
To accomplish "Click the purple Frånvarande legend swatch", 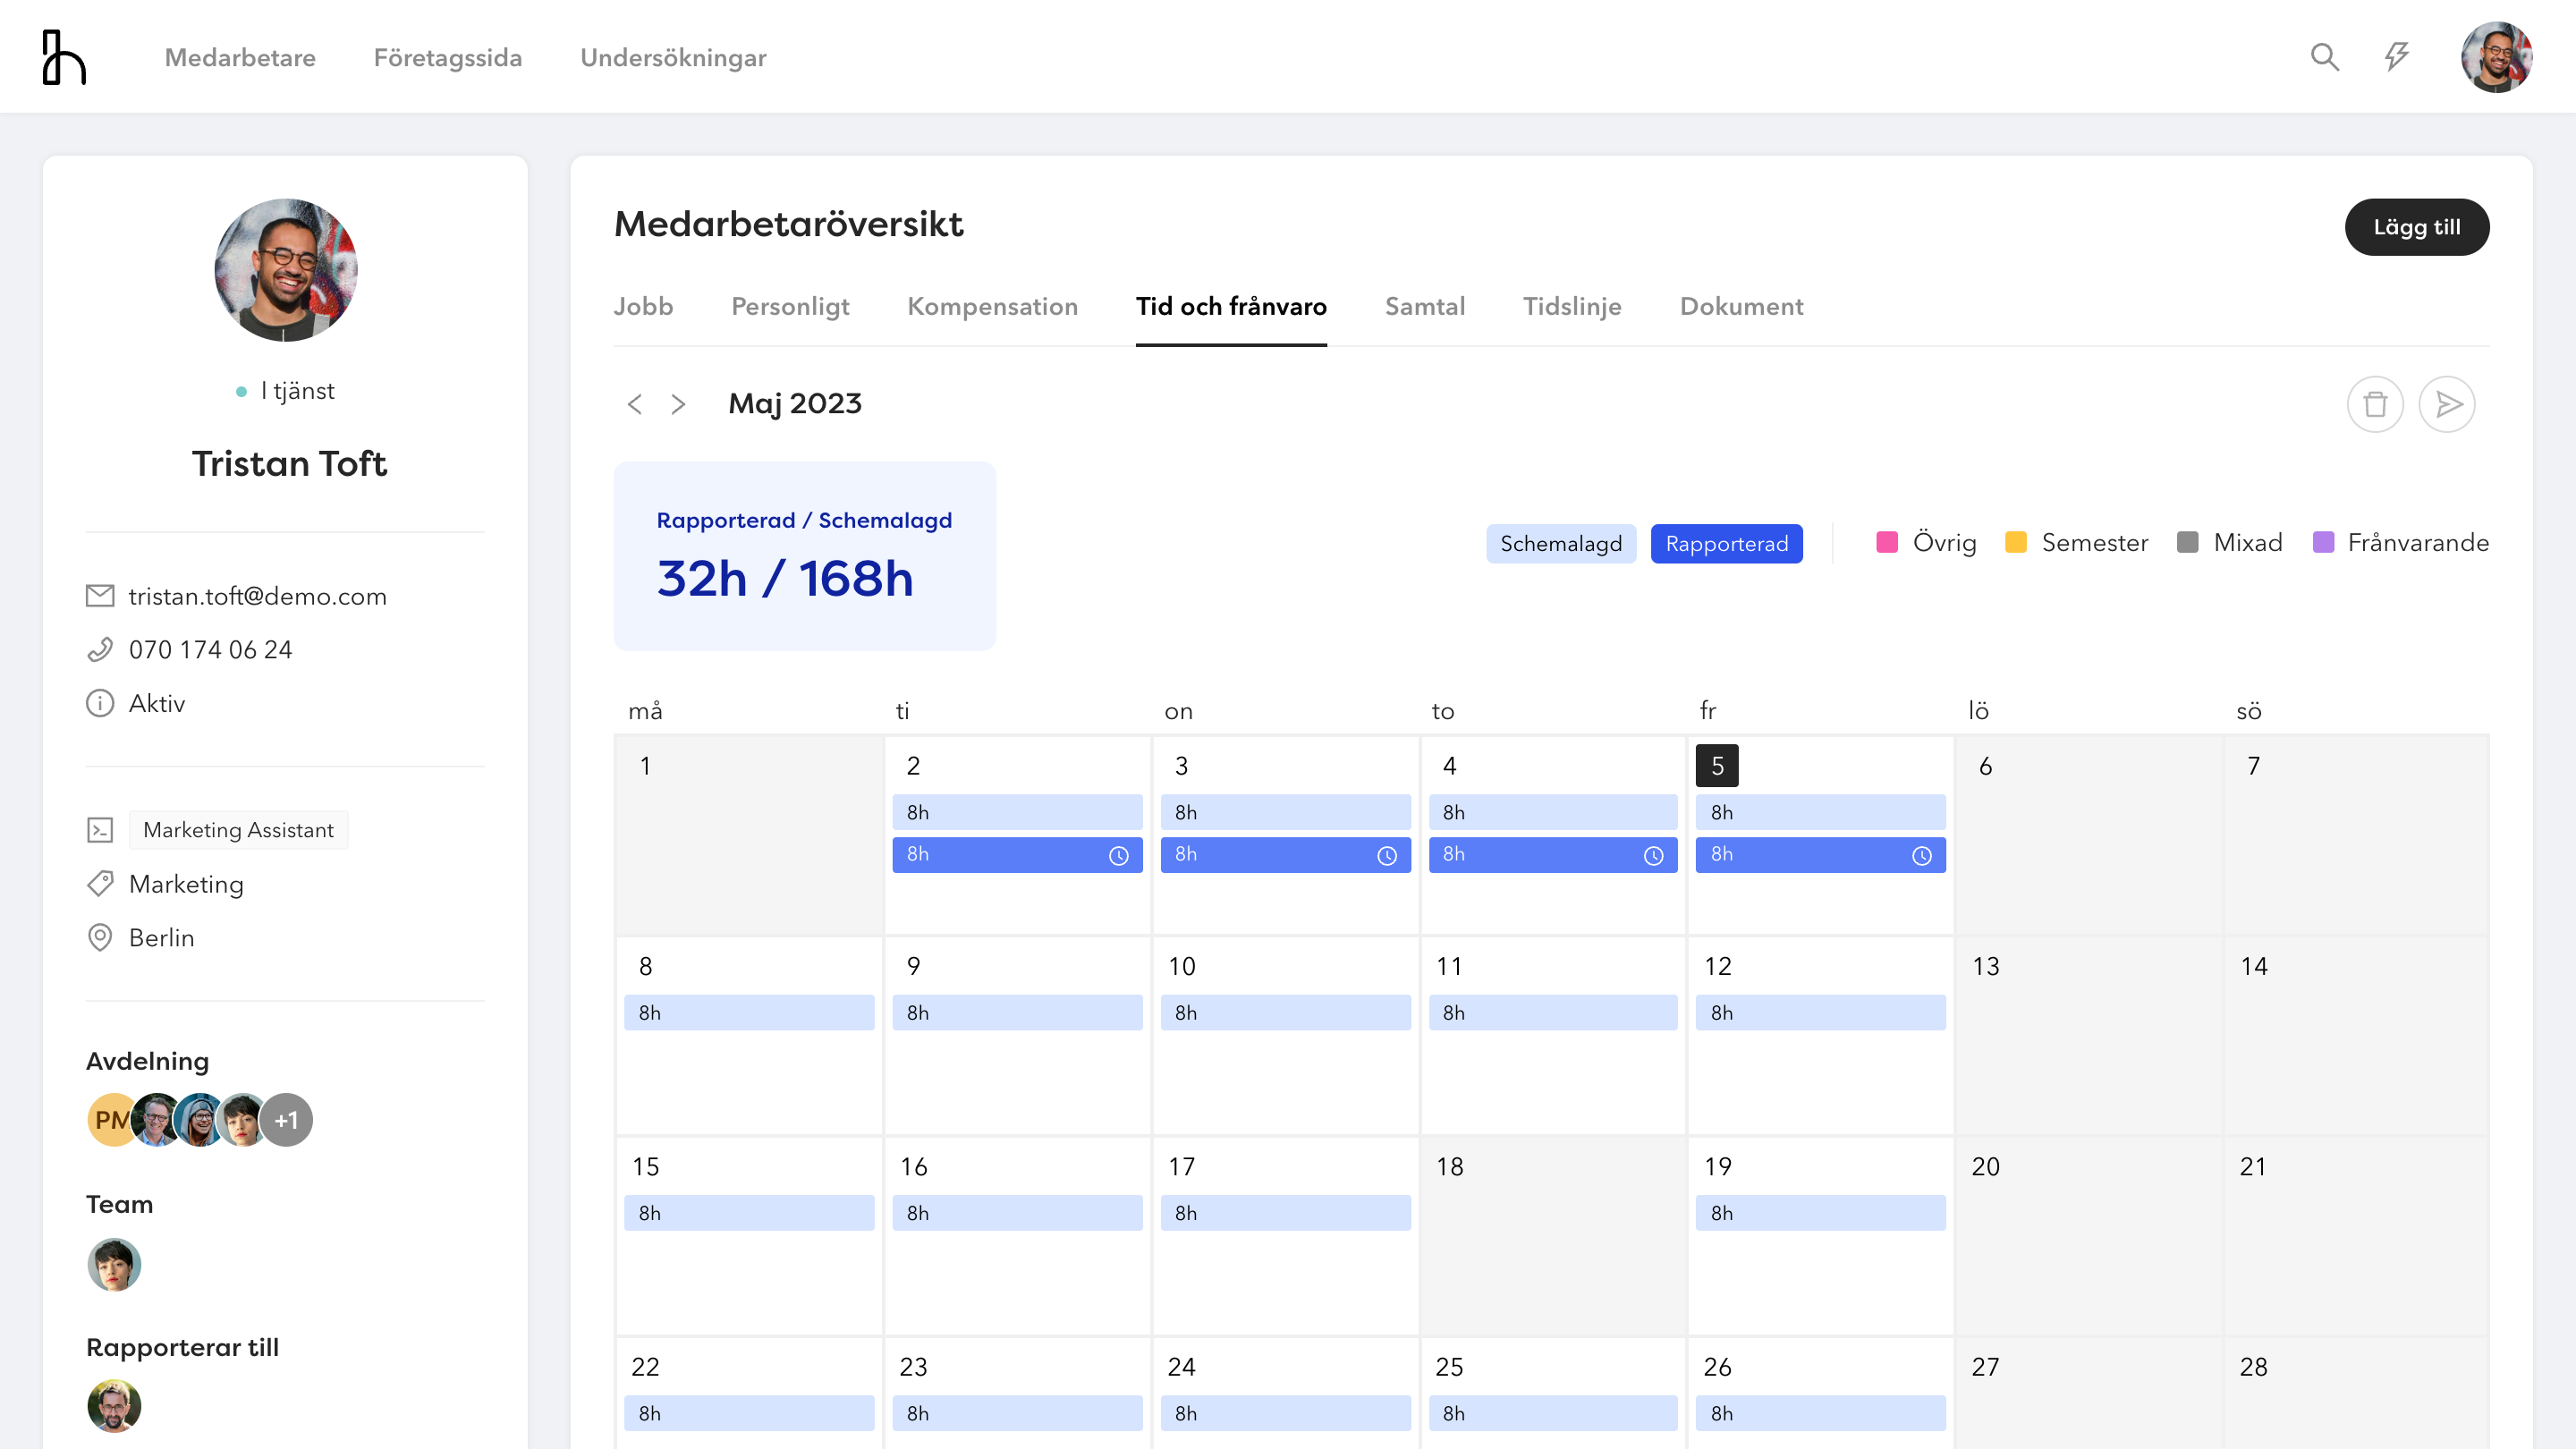I will (x=2324, y=542).
